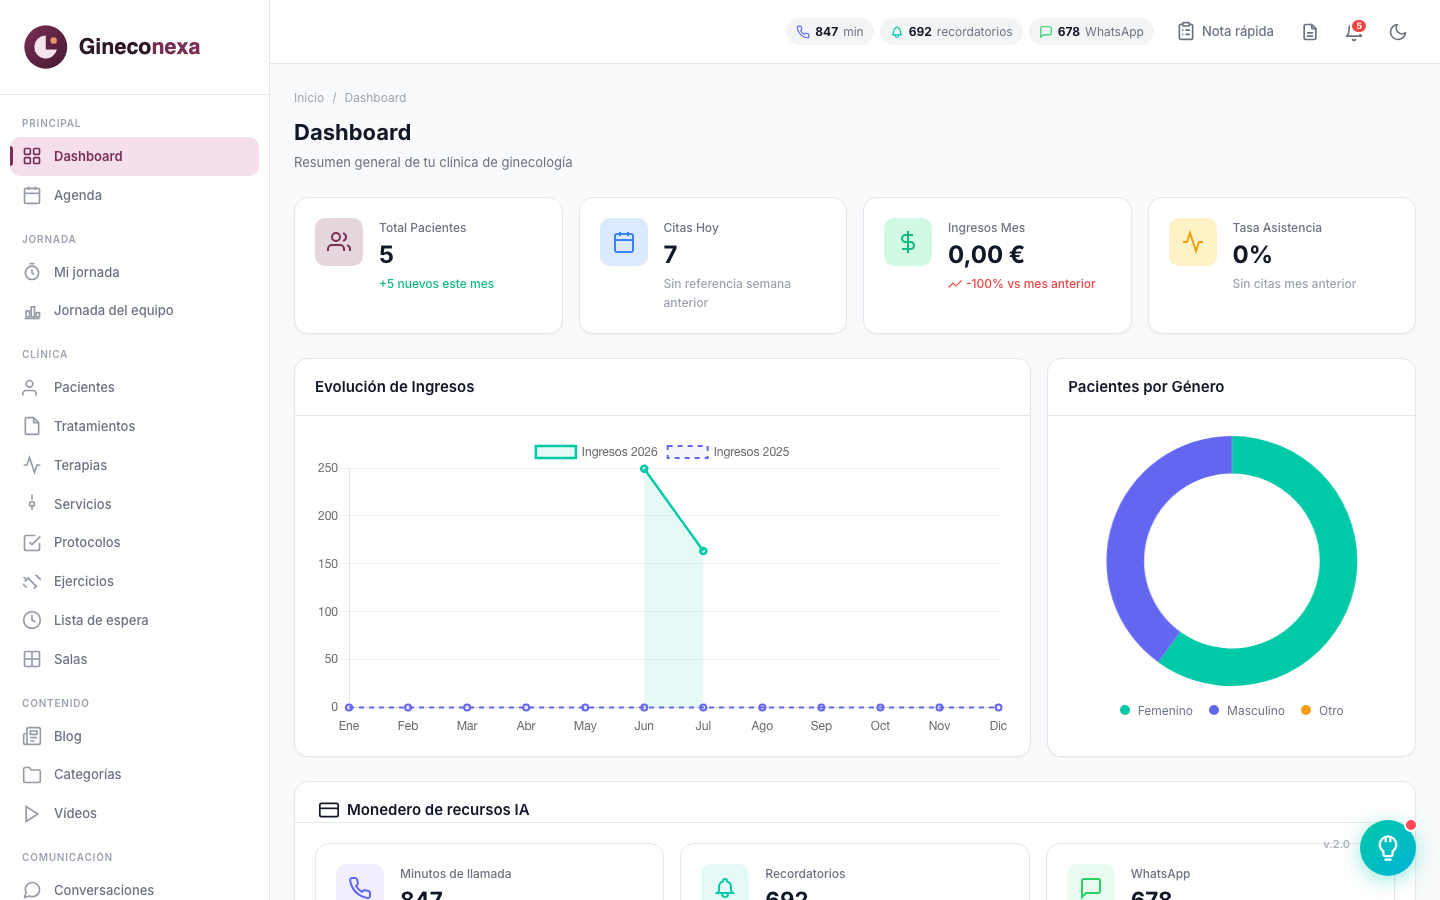The image size is (1440, 900).
Task: Open Mi jornada in the sidebar
Action: click(x=134, y=272)
